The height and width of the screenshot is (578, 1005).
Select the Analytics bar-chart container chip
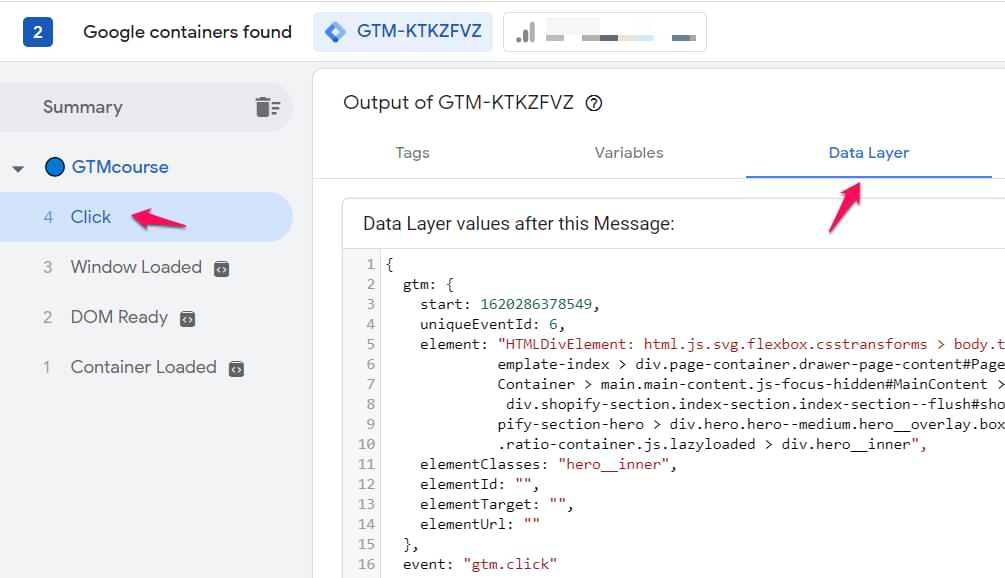coord(605,32)
